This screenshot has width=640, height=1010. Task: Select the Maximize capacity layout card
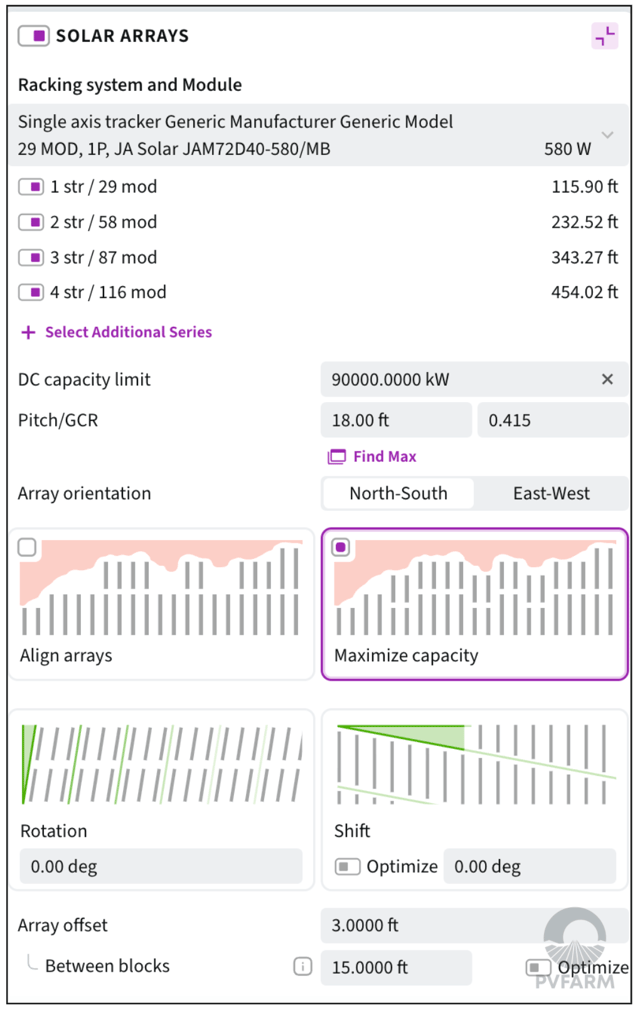pyautogui.click(x=474, y=604)
